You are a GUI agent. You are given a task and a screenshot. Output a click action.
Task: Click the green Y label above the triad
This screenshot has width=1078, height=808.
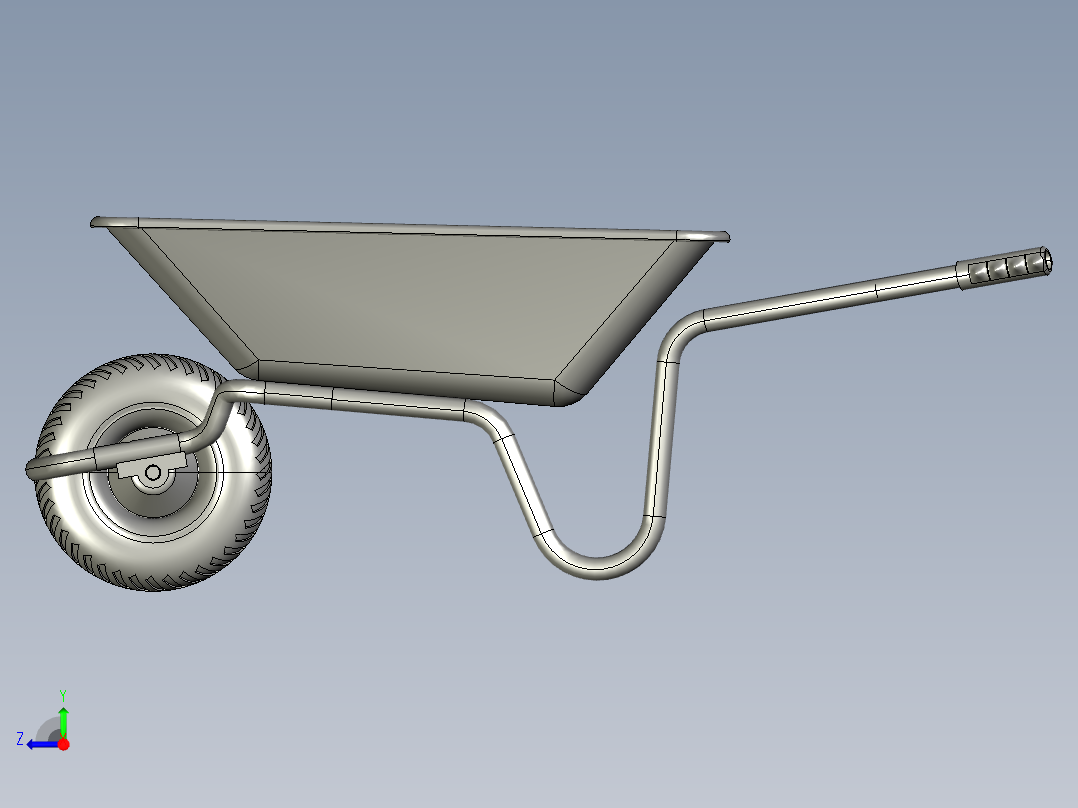[62, 694]
